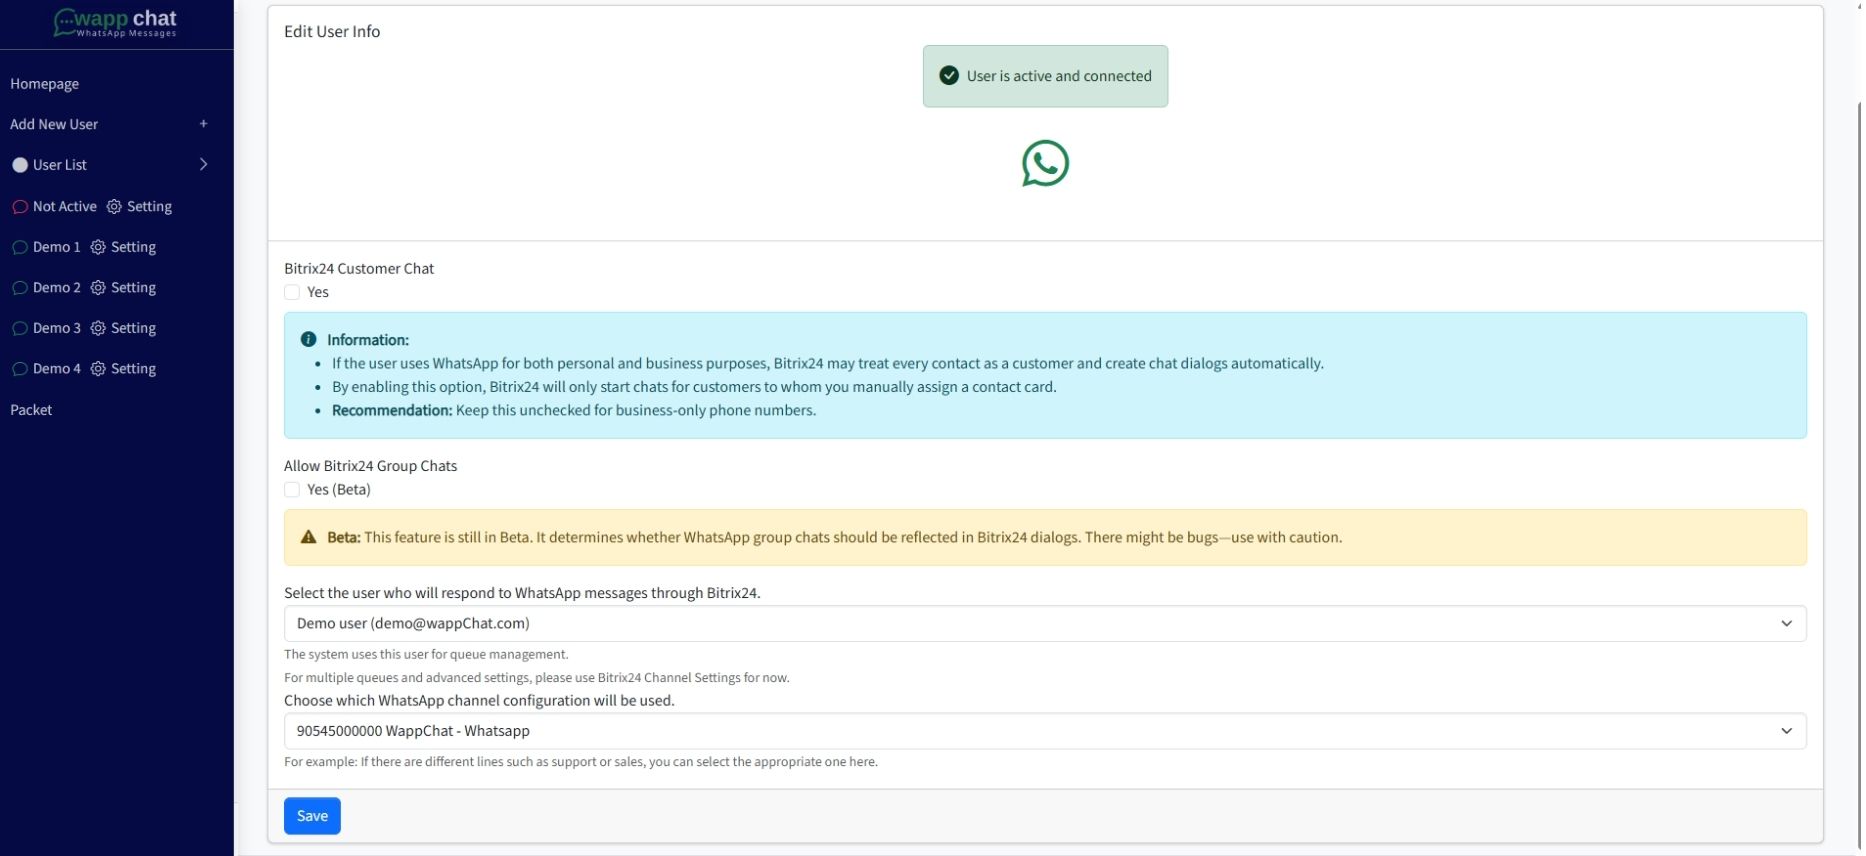Click the 'Allow Bitrix24 Group Chats' label
Screen dimensions: 1866x856
click(x=370, y=466)
